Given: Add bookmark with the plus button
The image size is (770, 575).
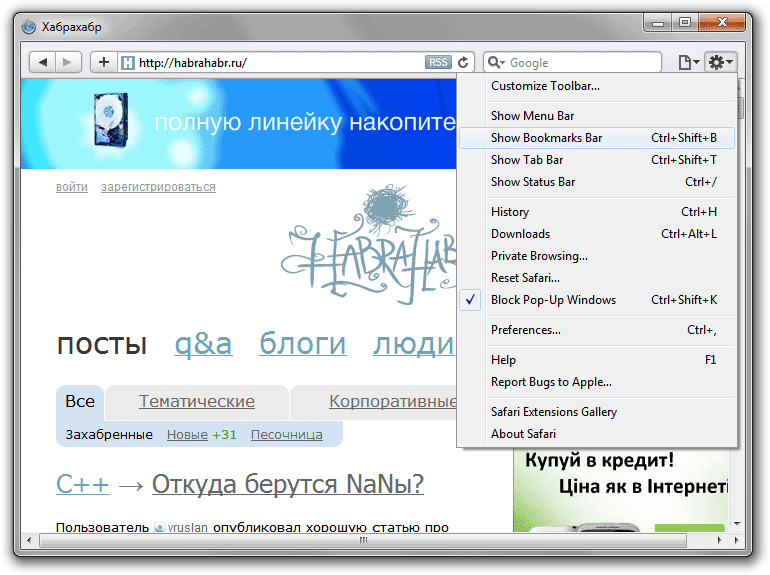Looking at the screenshot, I should (104, 62).
